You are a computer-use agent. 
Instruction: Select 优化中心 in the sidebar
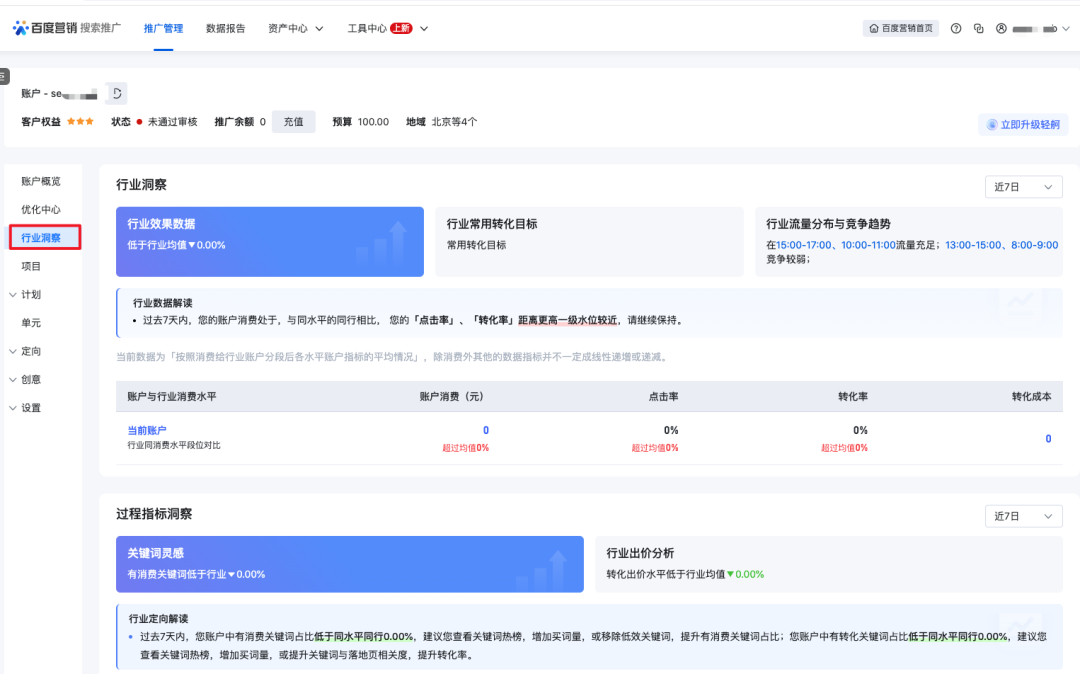41,209
